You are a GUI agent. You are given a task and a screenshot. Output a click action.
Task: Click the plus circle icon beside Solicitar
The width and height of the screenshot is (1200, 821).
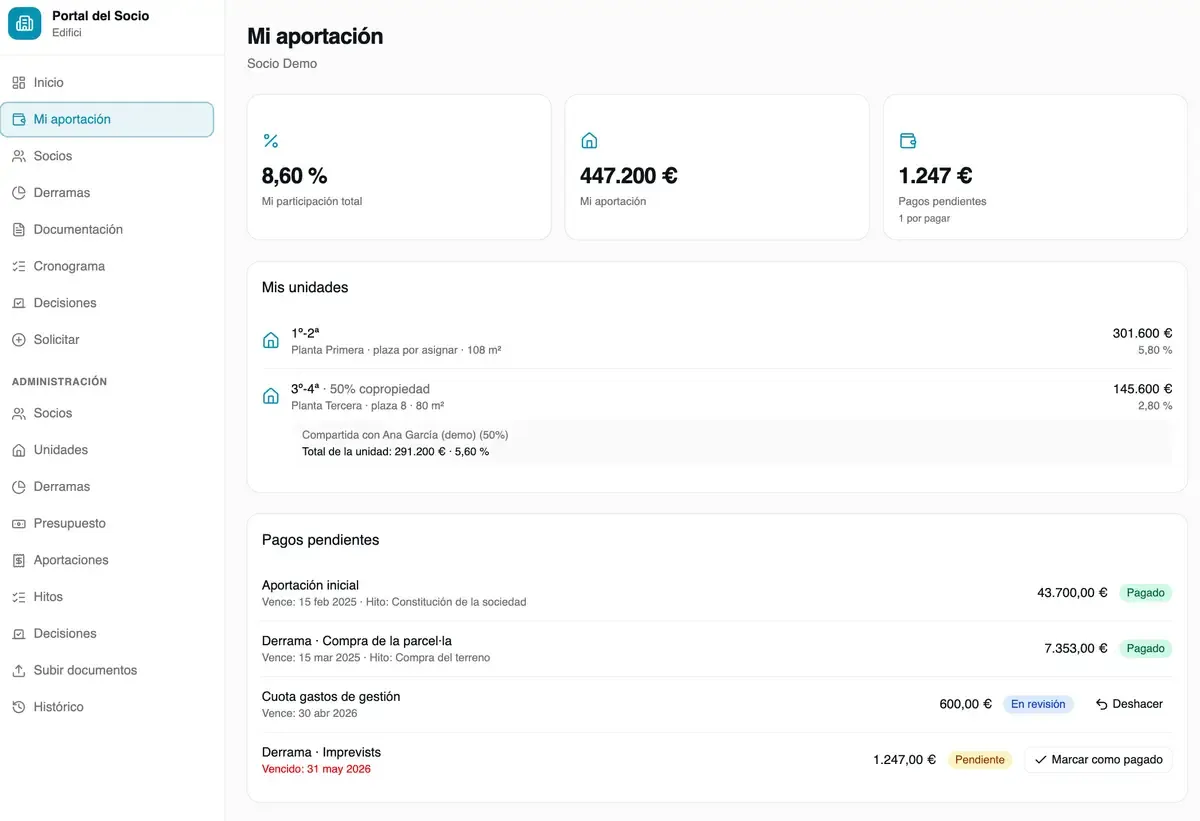[18, 340]
